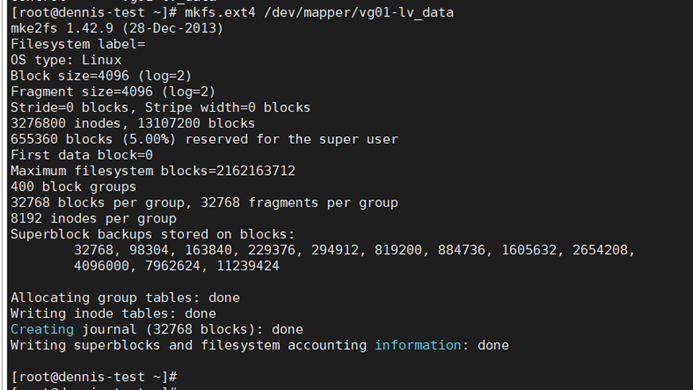Viewport: 693px width, 390px height.
Task: Click the 8192 inodes per group line
Action: click(94, 218)
